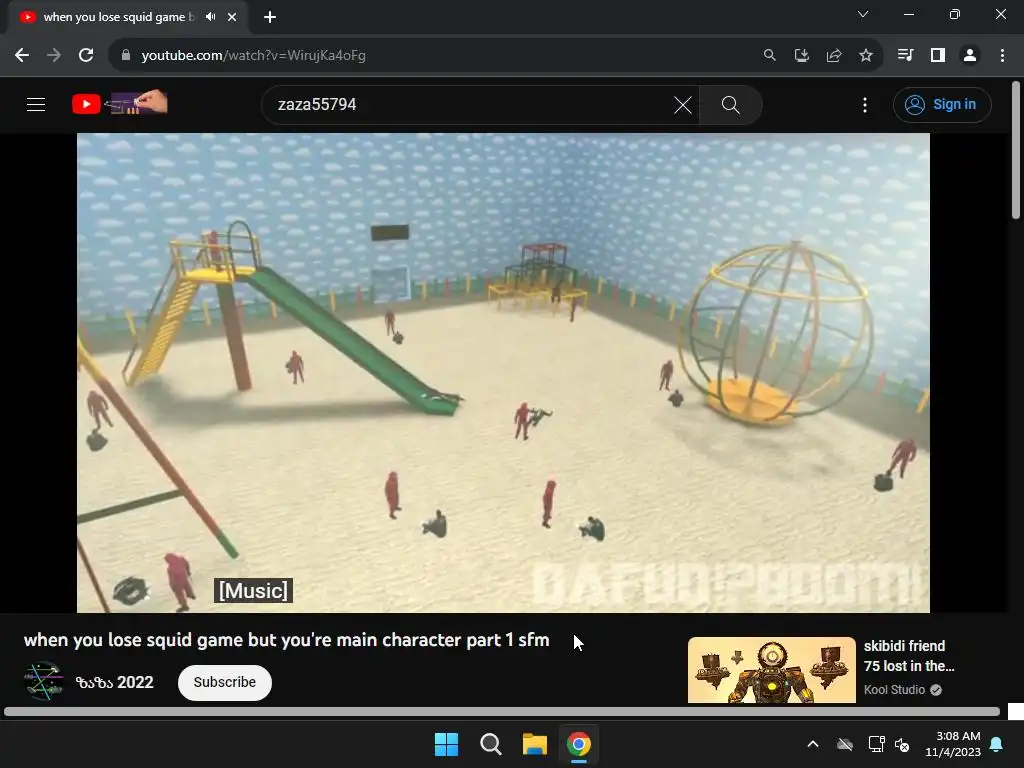The height and width of the screenshot is (768, 1024).
Task: Open the ზაზა 2022 channel avatar
Action: pyautogui.click(x=43, y=681)
